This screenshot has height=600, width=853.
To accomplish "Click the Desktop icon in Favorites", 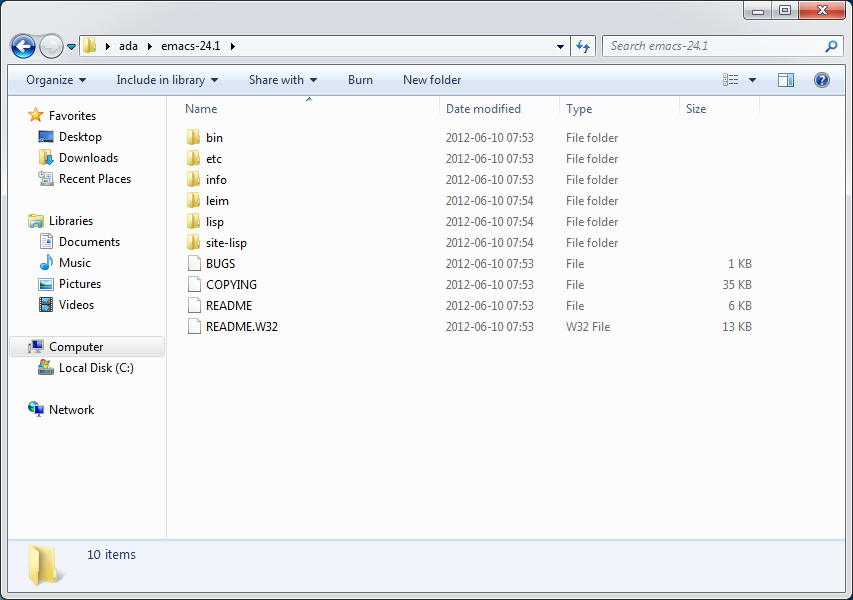I will (x=46, y=137).
